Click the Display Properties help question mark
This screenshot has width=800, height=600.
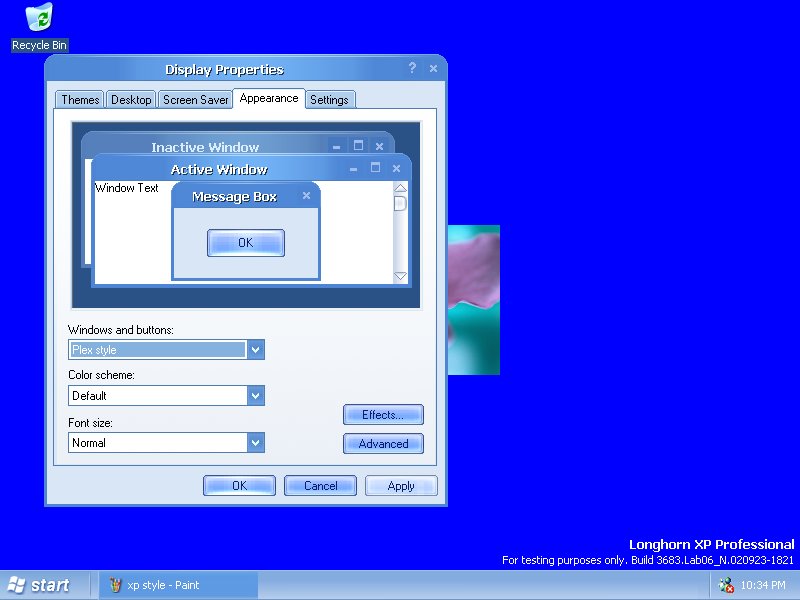coord(412,68)
